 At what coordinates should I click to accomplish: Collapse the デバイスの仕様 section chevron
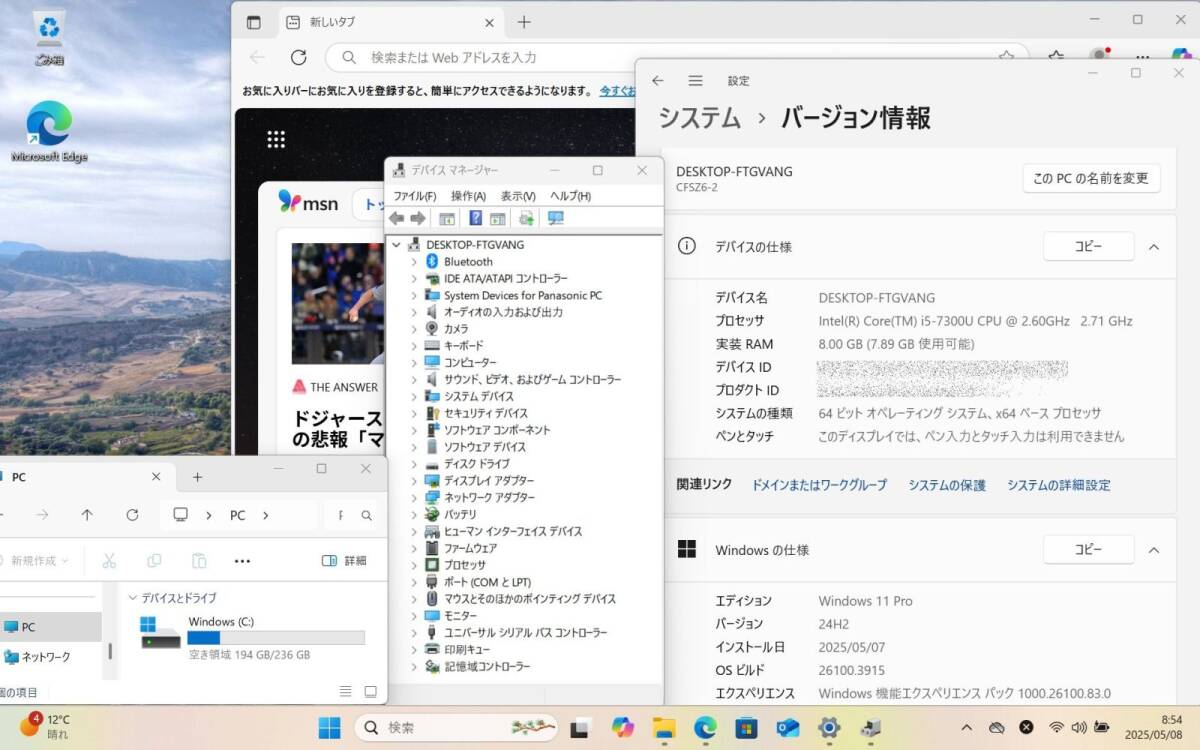(1154, 246)
